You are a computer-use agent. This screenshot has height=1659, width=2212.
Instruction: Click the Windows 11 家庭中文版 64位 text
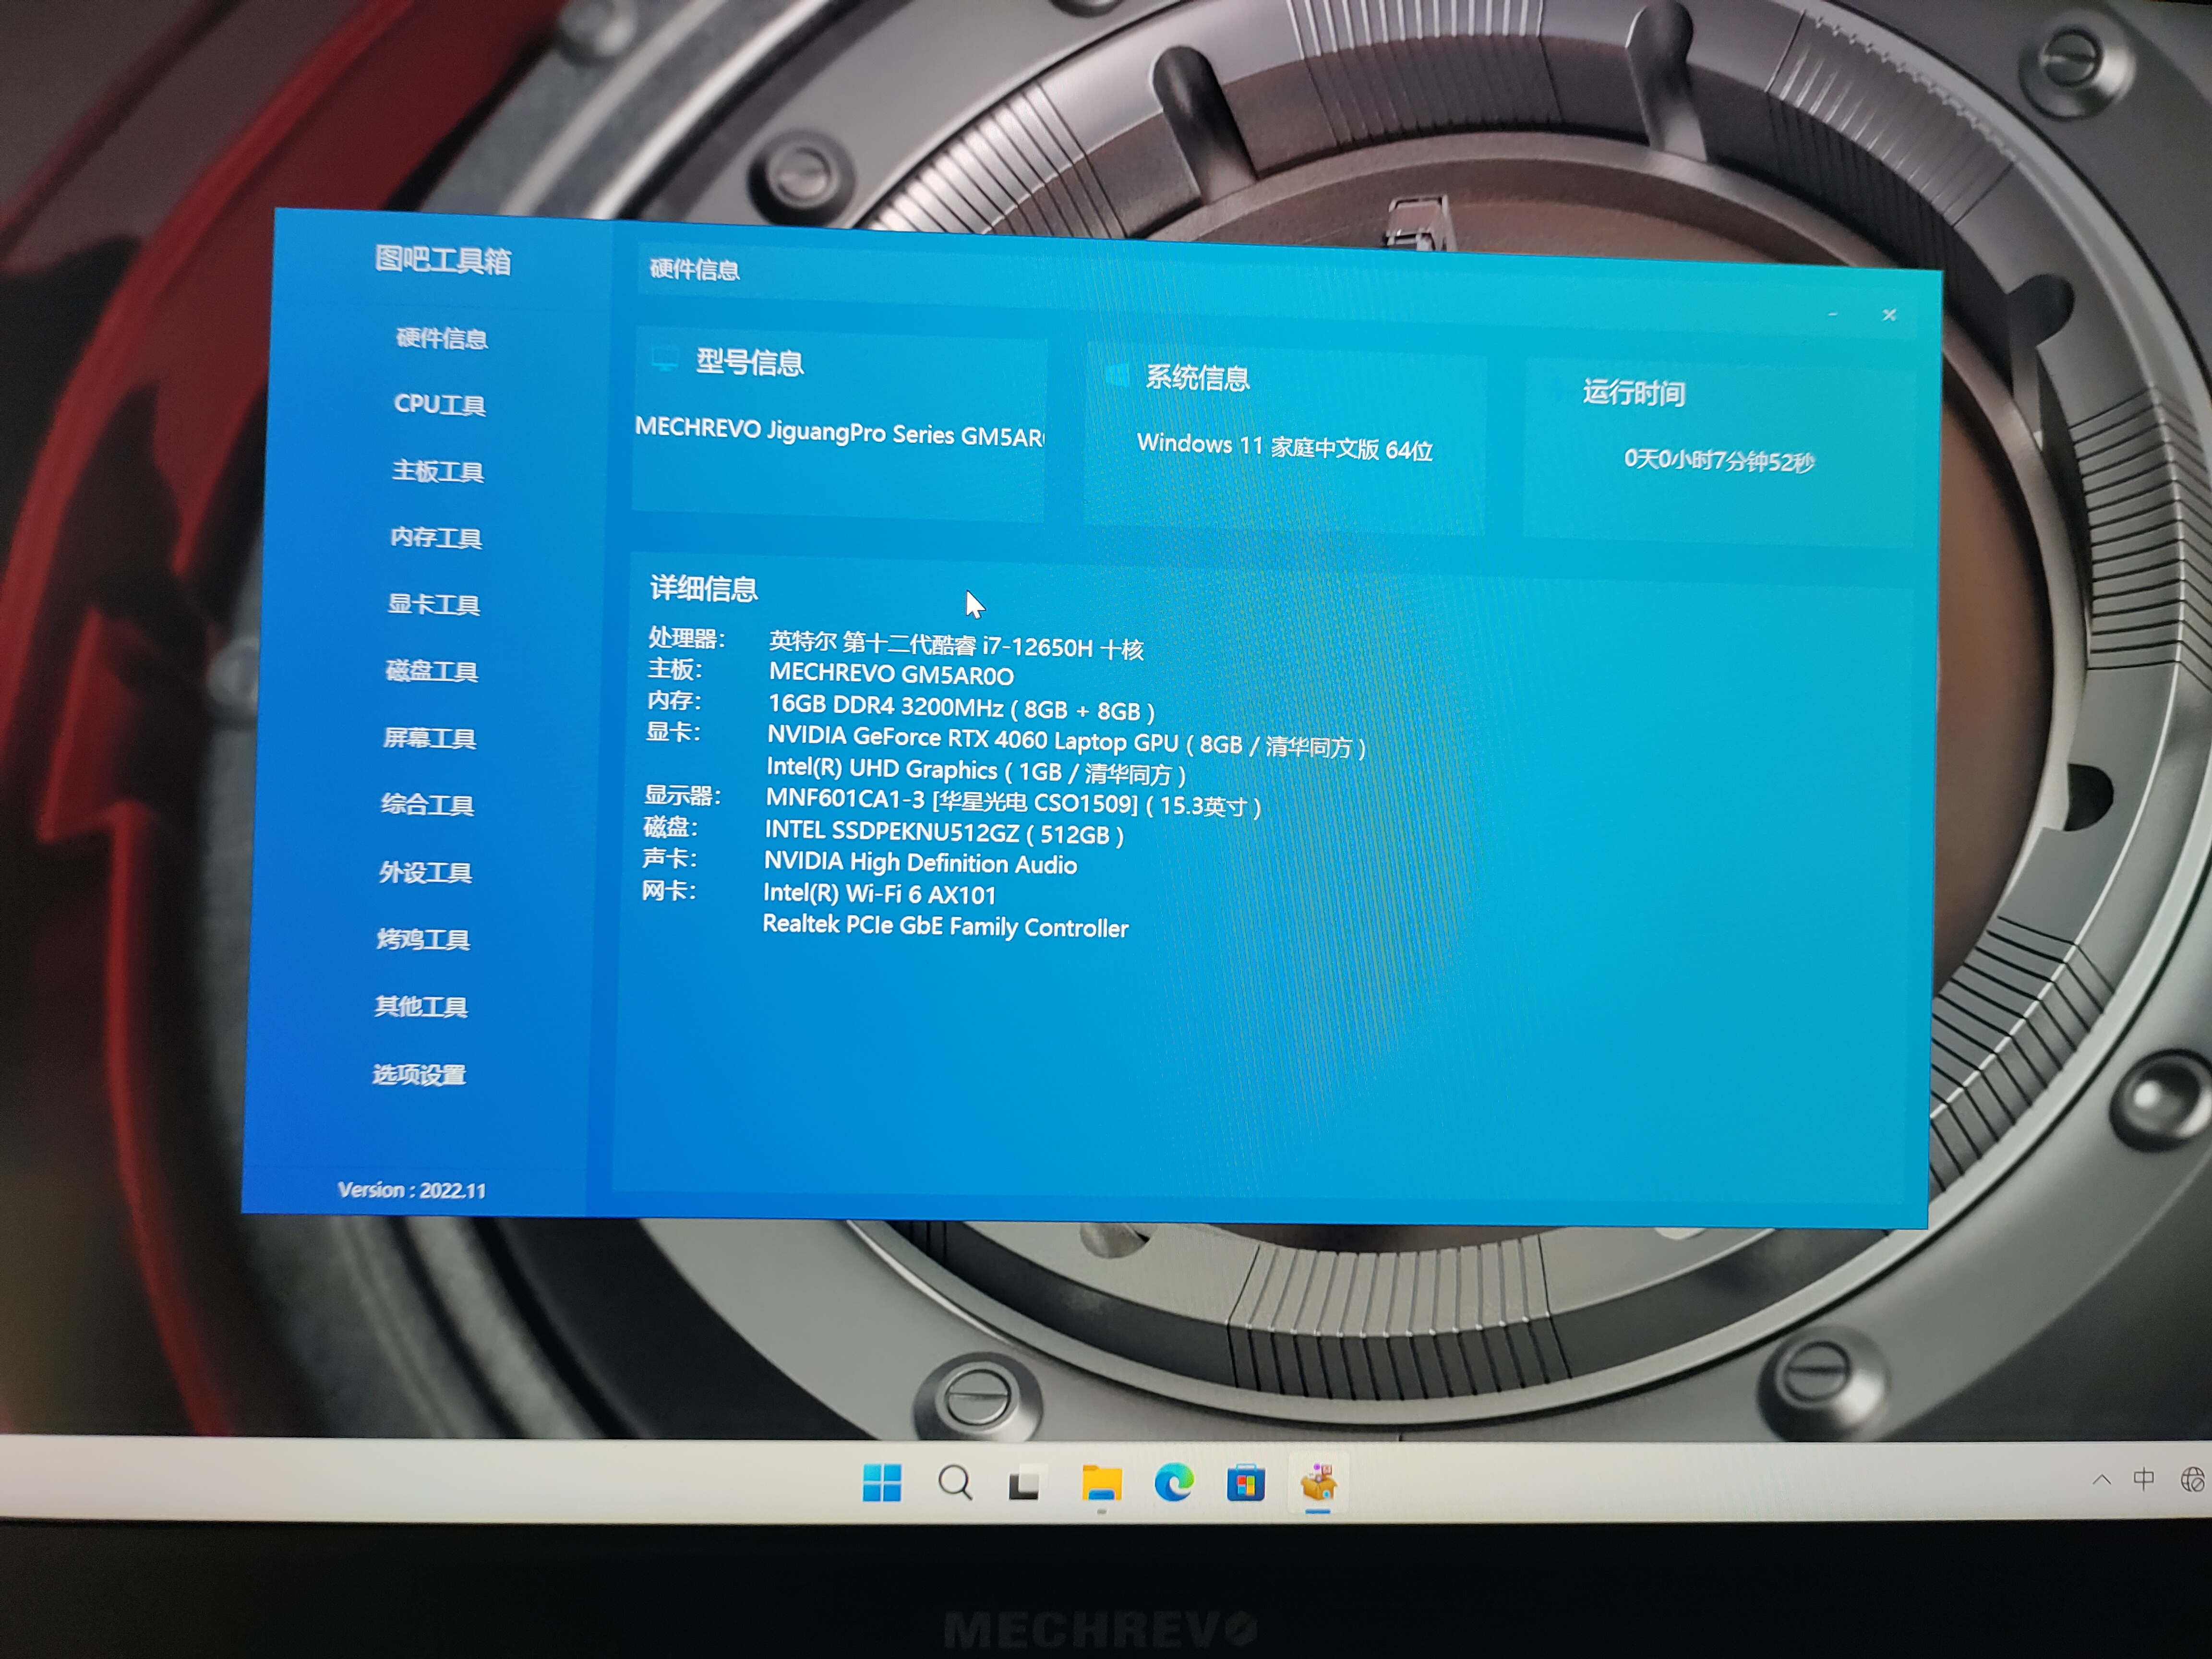tap(1285, 447)
